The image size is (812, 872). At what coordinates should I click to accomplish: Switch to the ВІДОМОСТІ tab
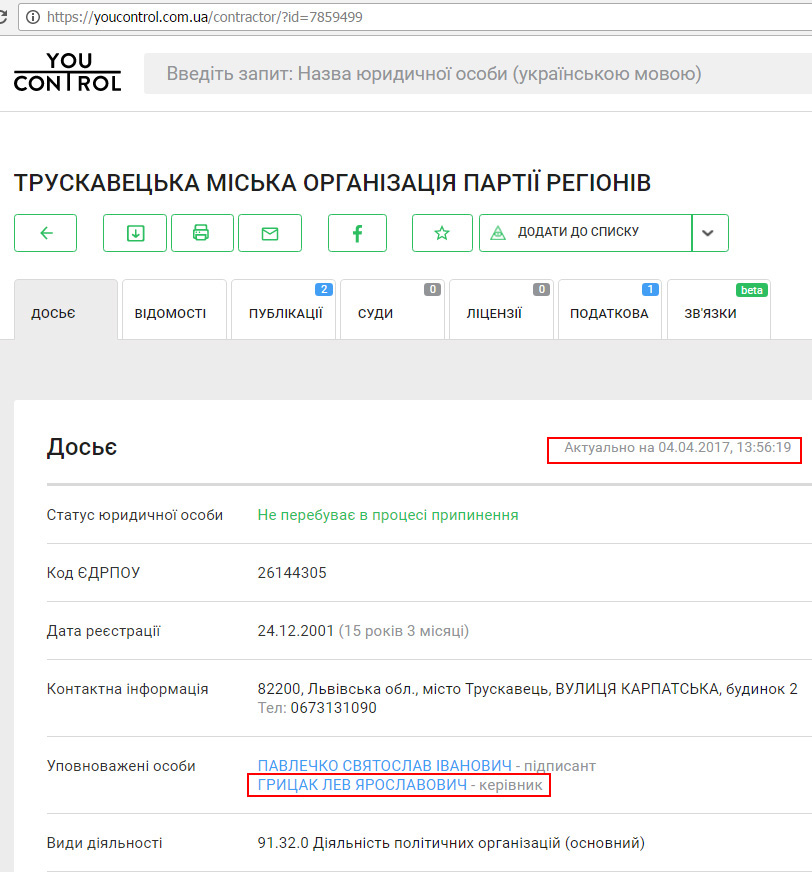[x=174, y=310]
